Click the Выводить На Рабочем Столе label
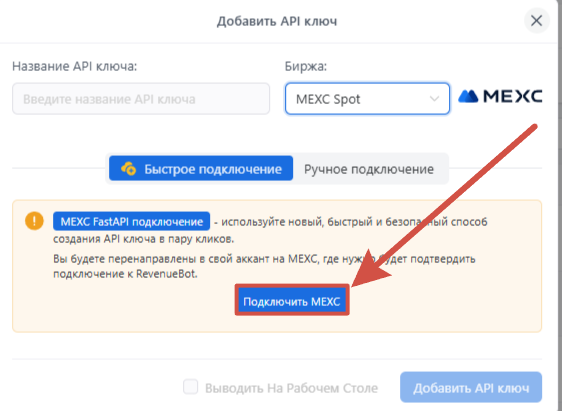562x411 pixels. 291,388
